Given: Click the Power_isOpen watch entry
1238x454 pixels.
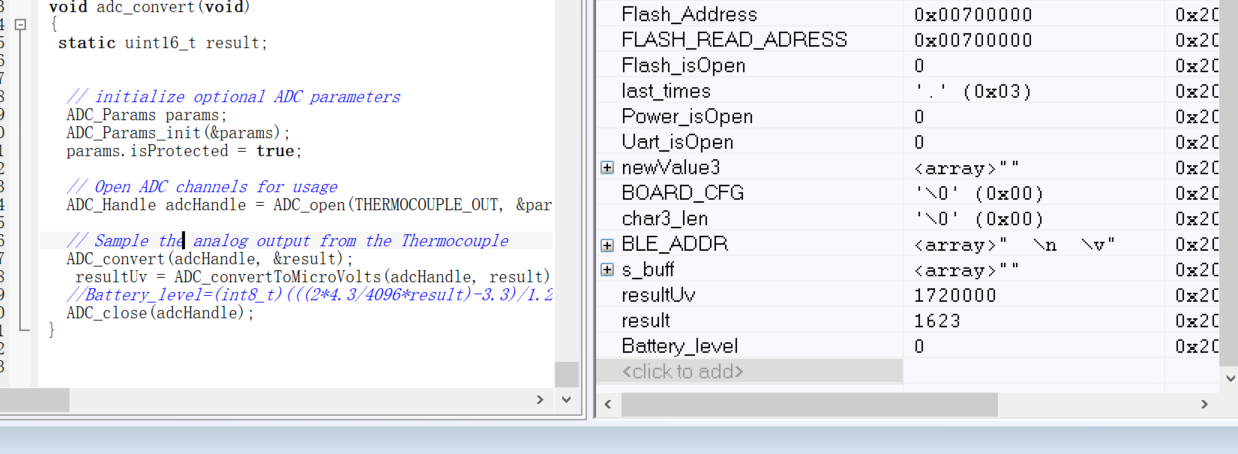Looking at the screenshot, I should pyautogui.click(x=687, y=116).
